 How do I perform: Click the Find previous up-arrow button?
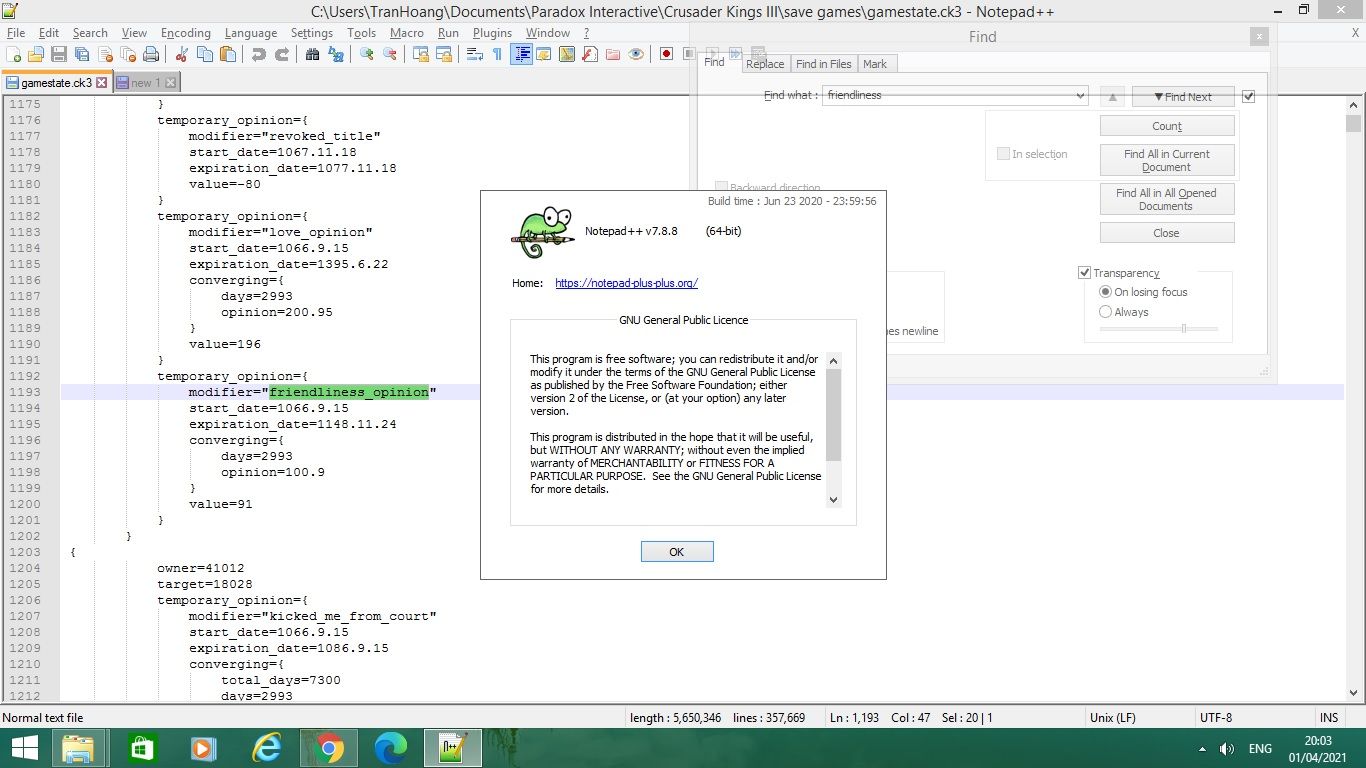[x=1112, y=97]
